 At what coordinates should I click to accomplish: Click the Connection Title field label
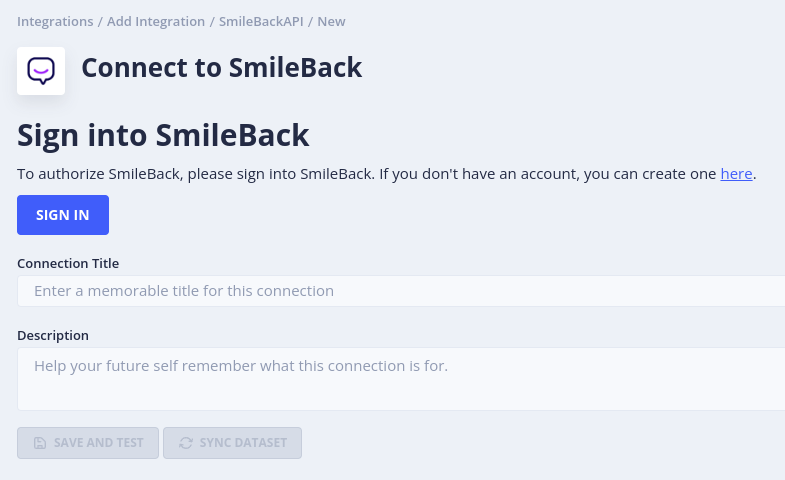(68, 263)
